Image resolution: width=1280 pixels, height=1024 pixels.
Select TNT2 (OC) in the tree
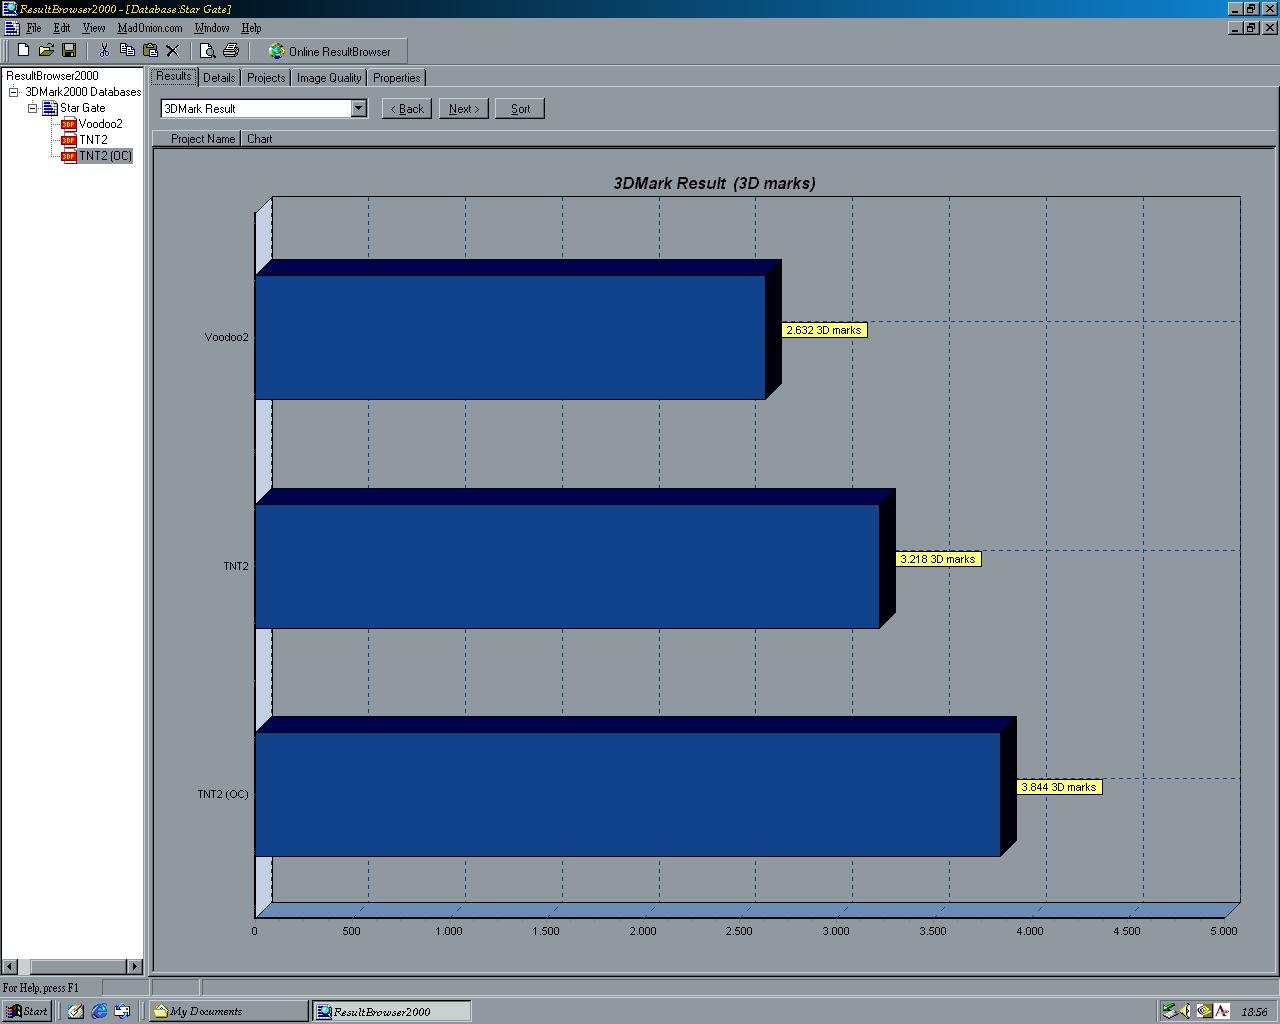(x=105, y=156)
